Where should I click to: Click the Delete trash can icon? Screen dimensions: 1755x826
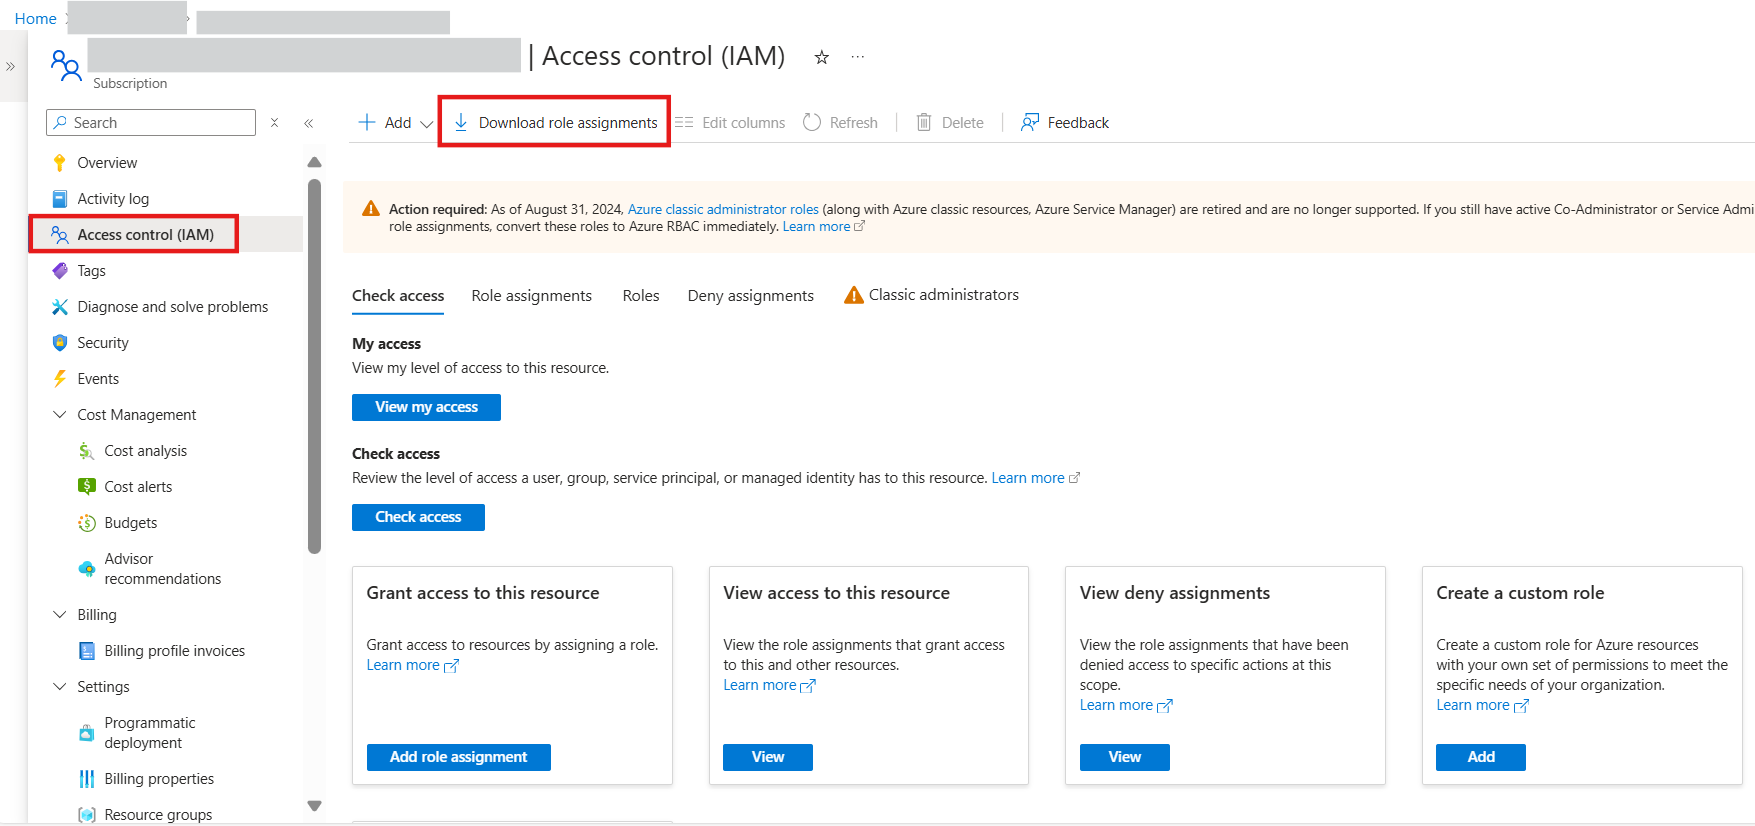(x=924, y=122)
